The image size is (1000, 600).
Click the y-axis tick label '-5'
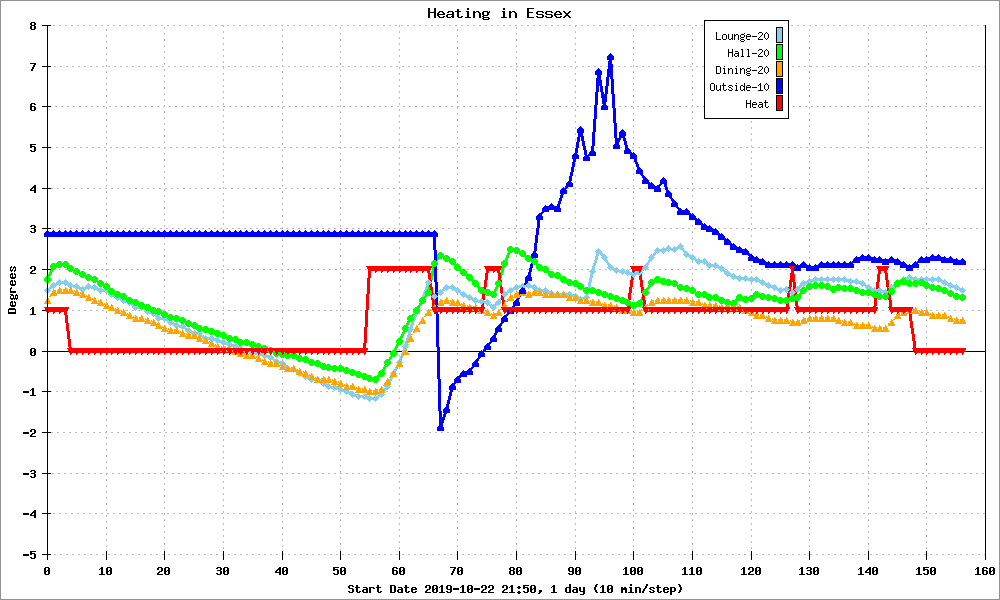click(x=29, y=555)
